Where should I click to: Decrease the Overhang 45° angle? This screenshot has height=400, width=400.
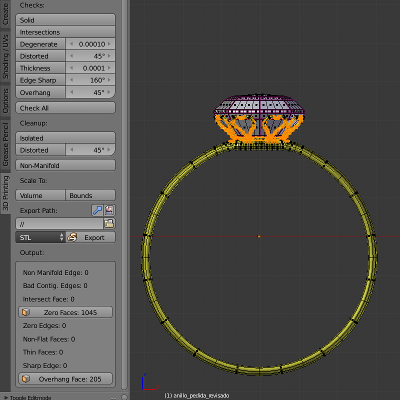pyautogui.click(x=71, y=92)
